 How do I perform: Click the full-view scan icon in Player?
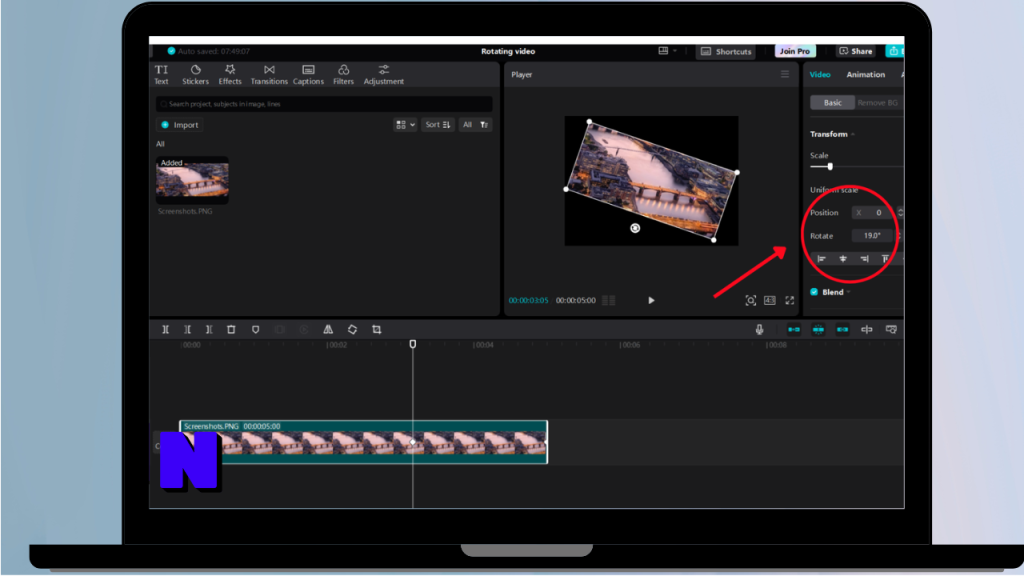click(x=750, y=300)
